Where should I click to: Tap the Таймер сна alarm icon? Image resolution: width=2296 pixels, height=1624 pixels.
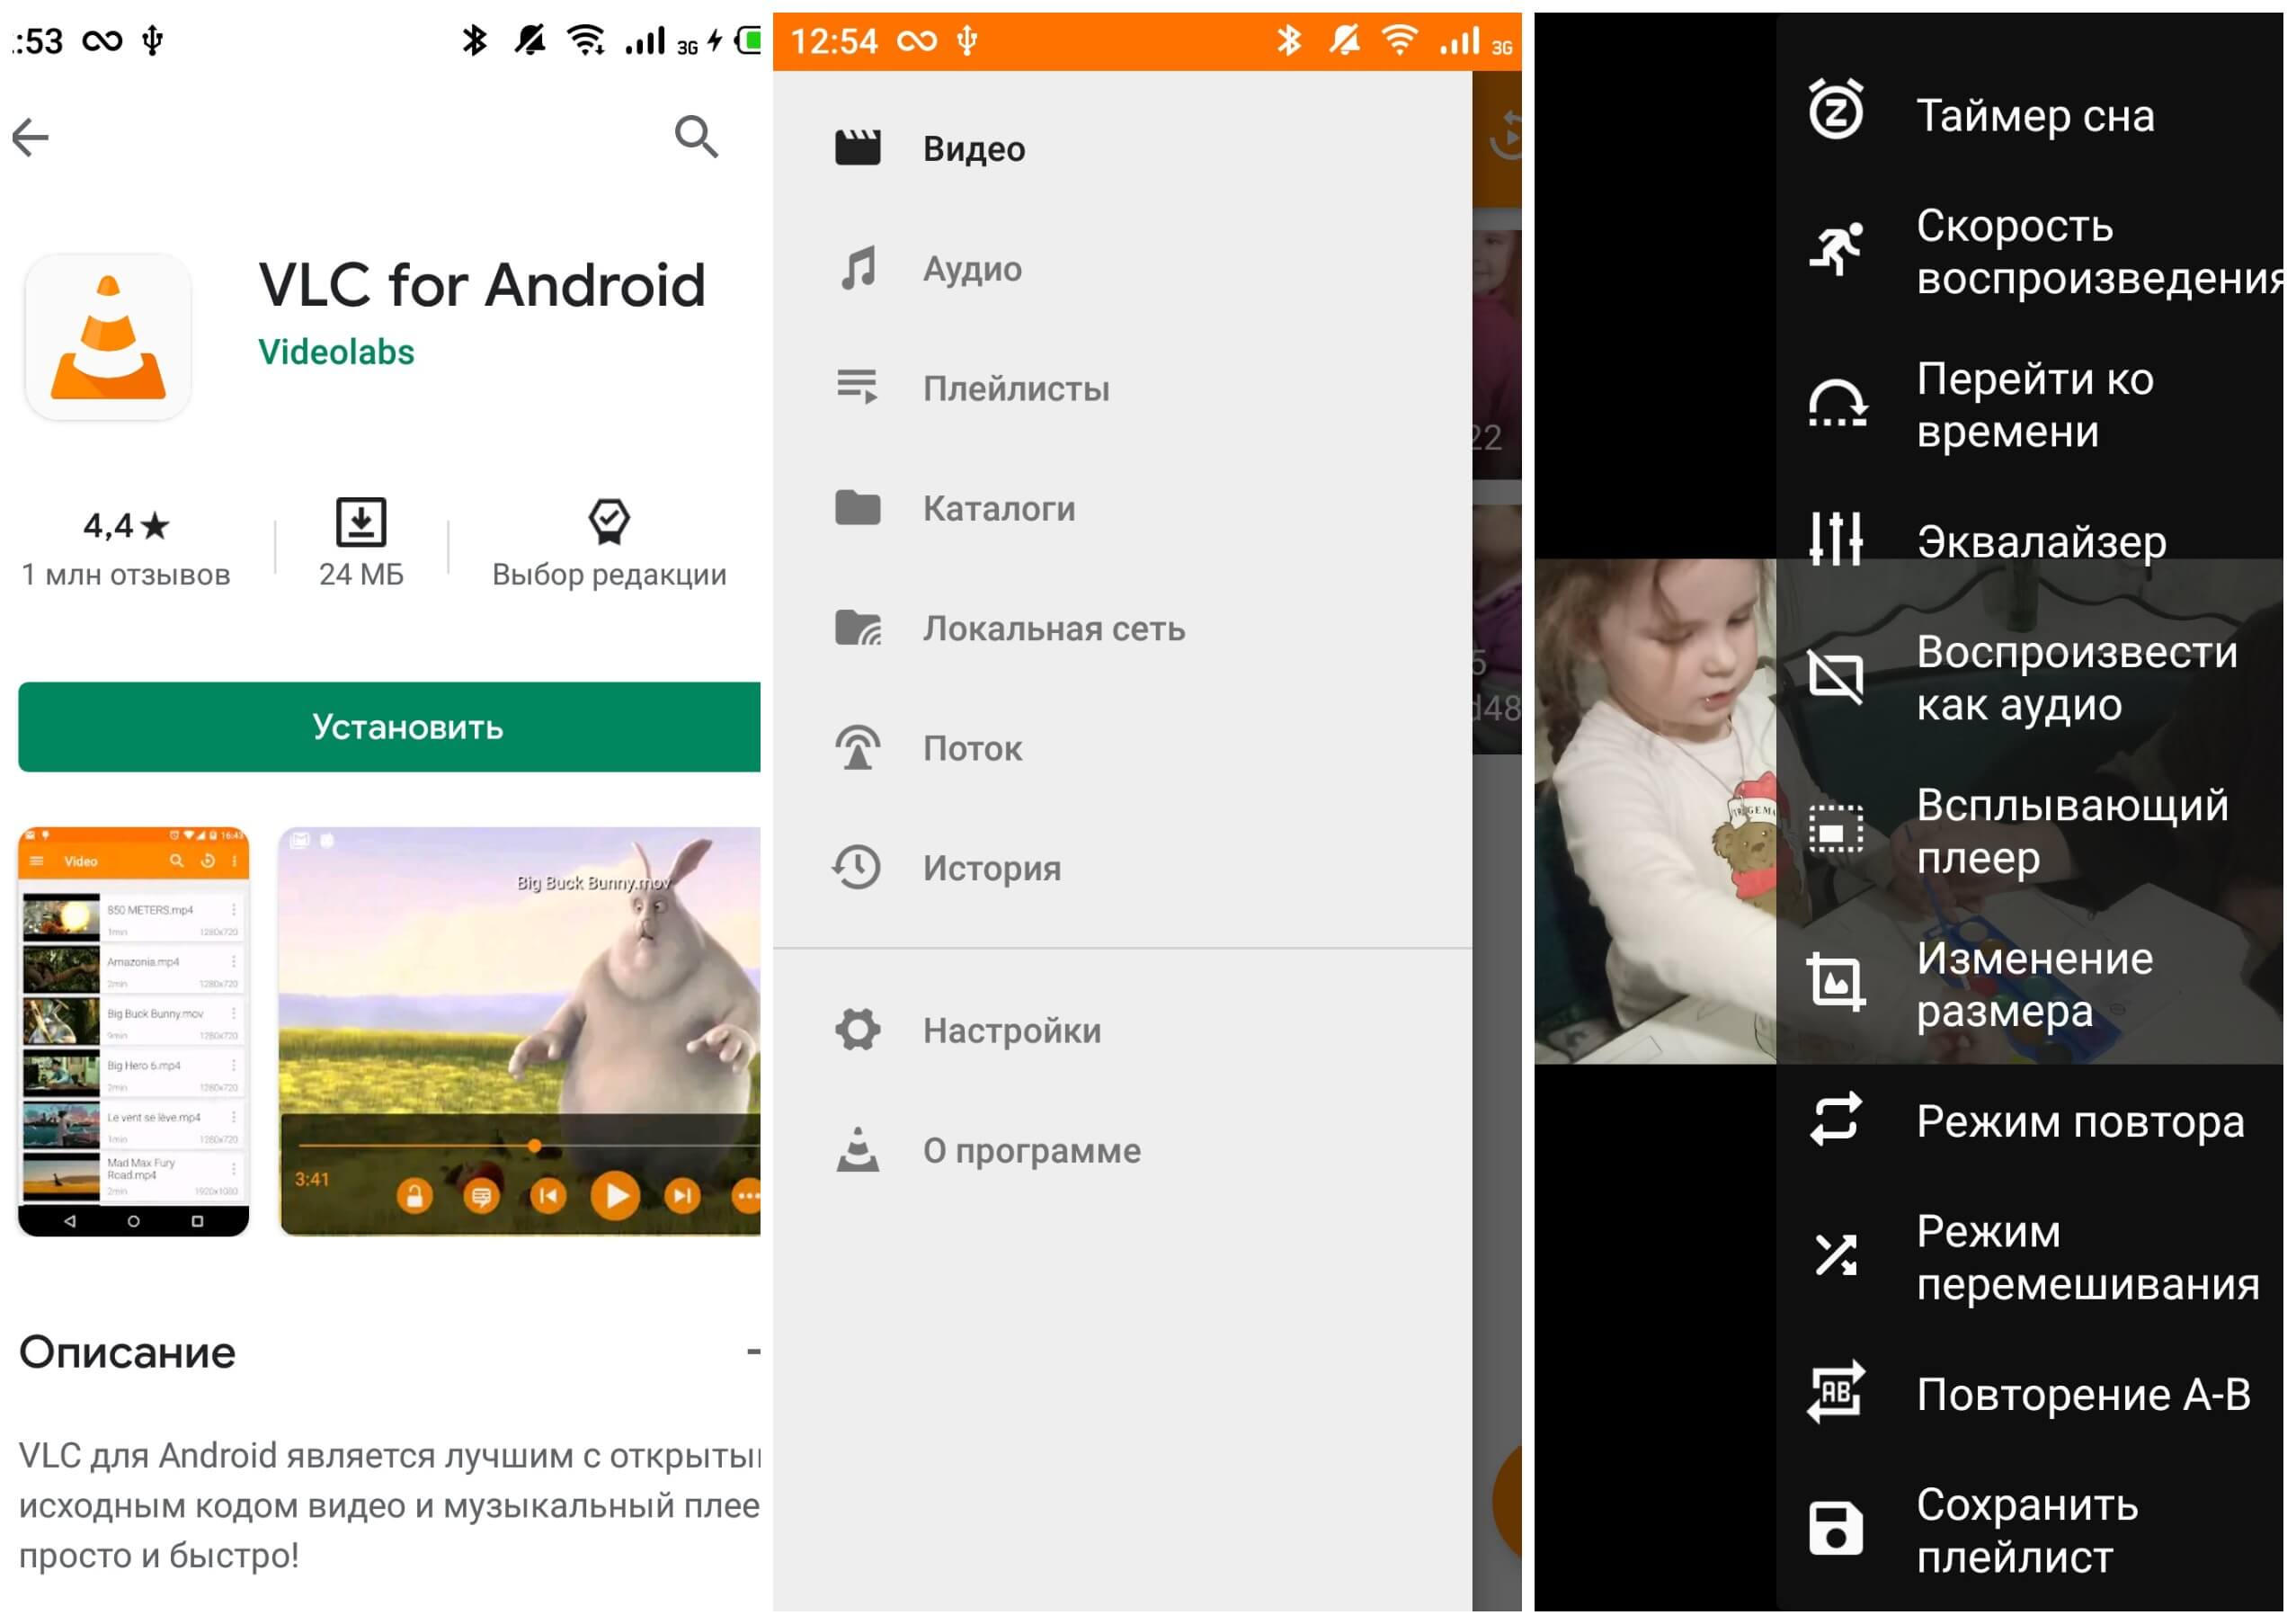click(x=1836, y=110)
